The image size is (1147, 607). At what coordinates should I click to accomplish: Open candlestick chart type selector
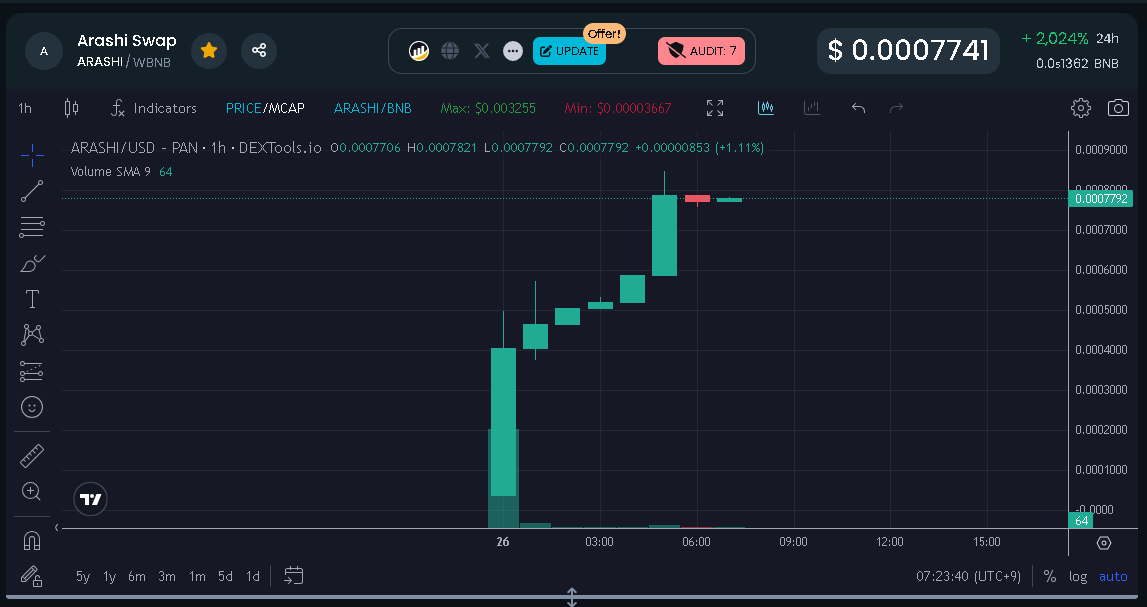71,108
